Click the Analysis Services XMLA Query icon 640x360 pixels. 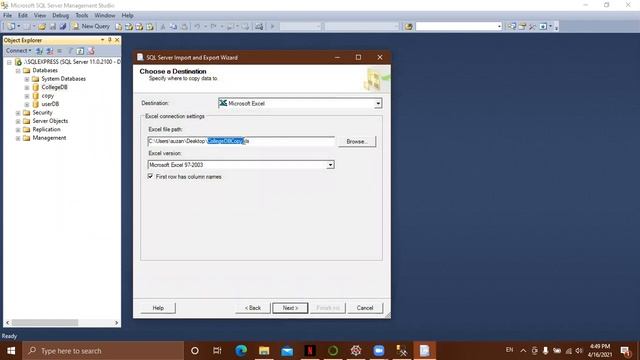click(x=150, y=27)
